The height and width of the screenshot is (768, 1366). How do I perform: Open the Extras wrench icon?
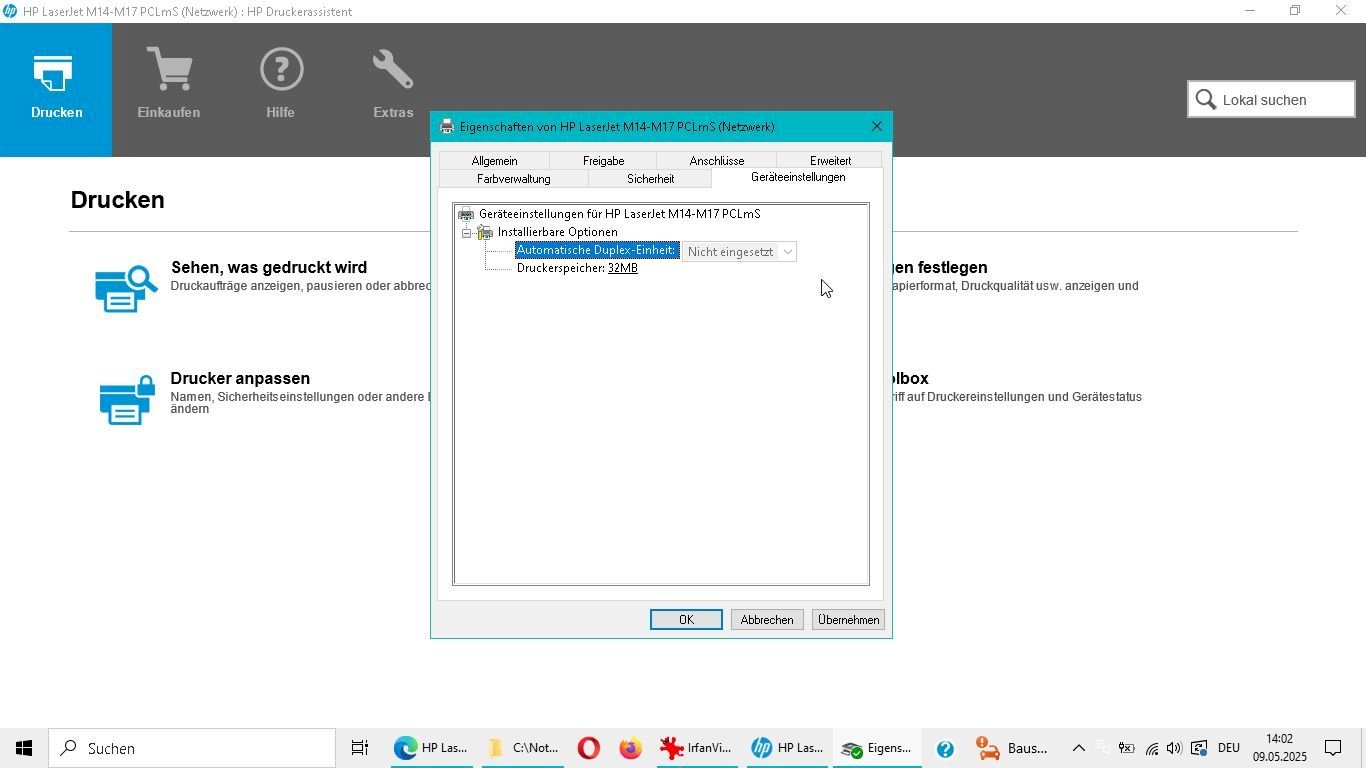(x=393, y=71)
